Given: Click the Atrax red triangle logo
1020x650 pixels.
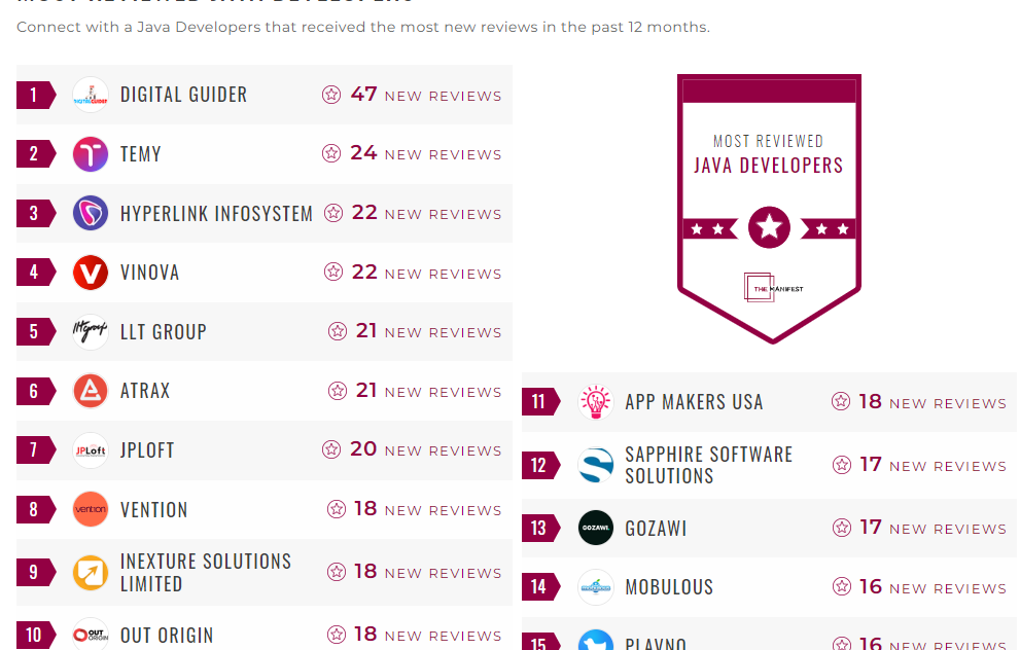Looking at the screenshot, I should point(90,391).
